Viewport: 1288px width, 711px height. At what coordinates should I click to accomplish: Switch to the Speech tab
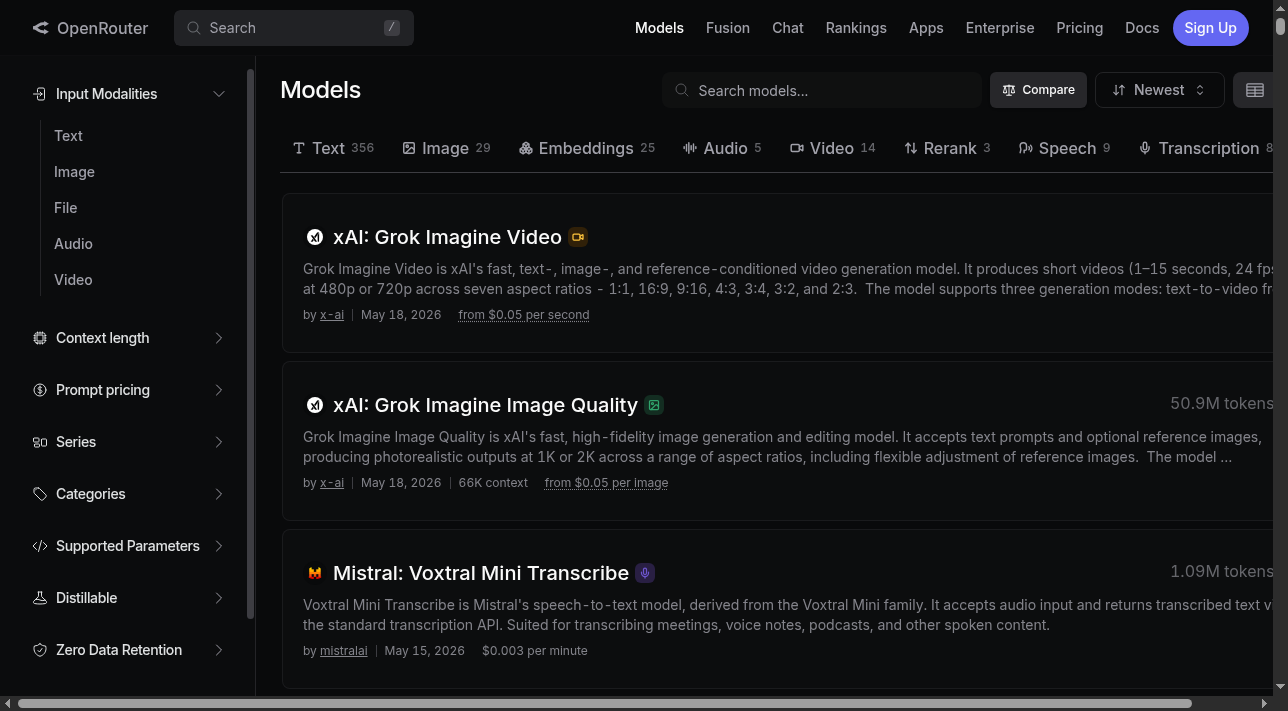coord(1064,148)
